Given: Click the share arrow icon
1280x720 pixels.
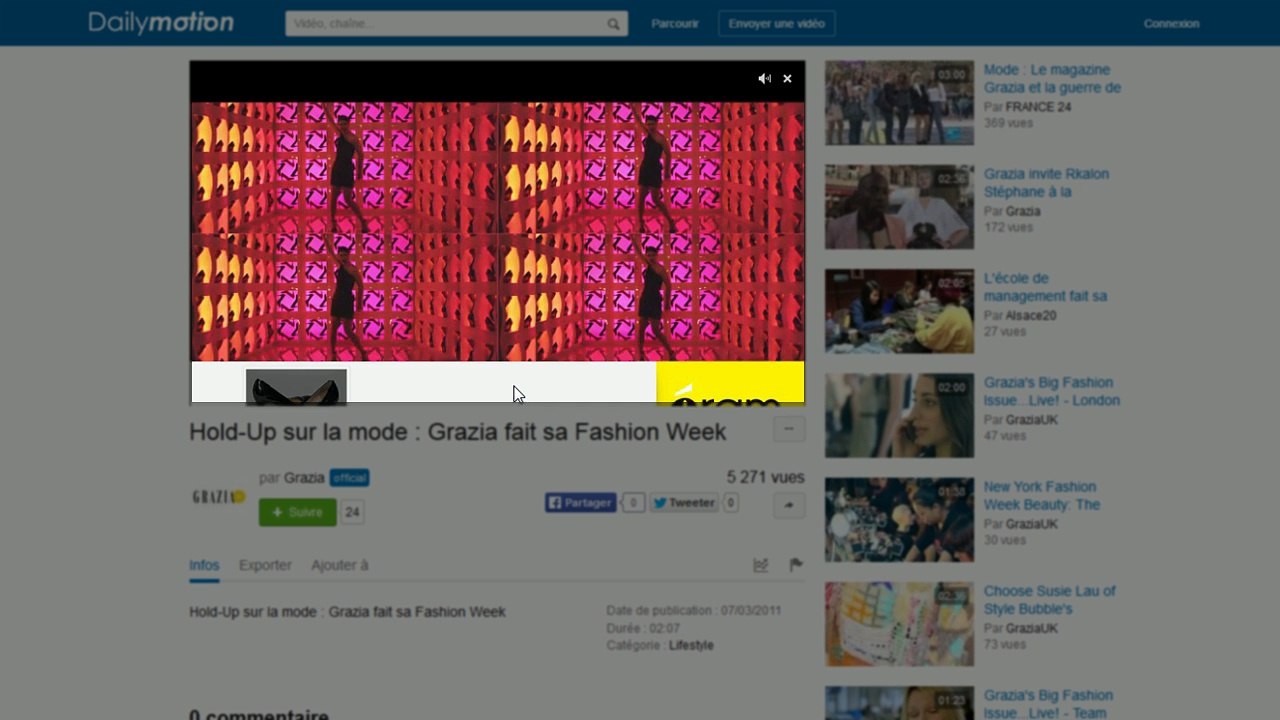Looking at the screenshot, I should point(789,506).
